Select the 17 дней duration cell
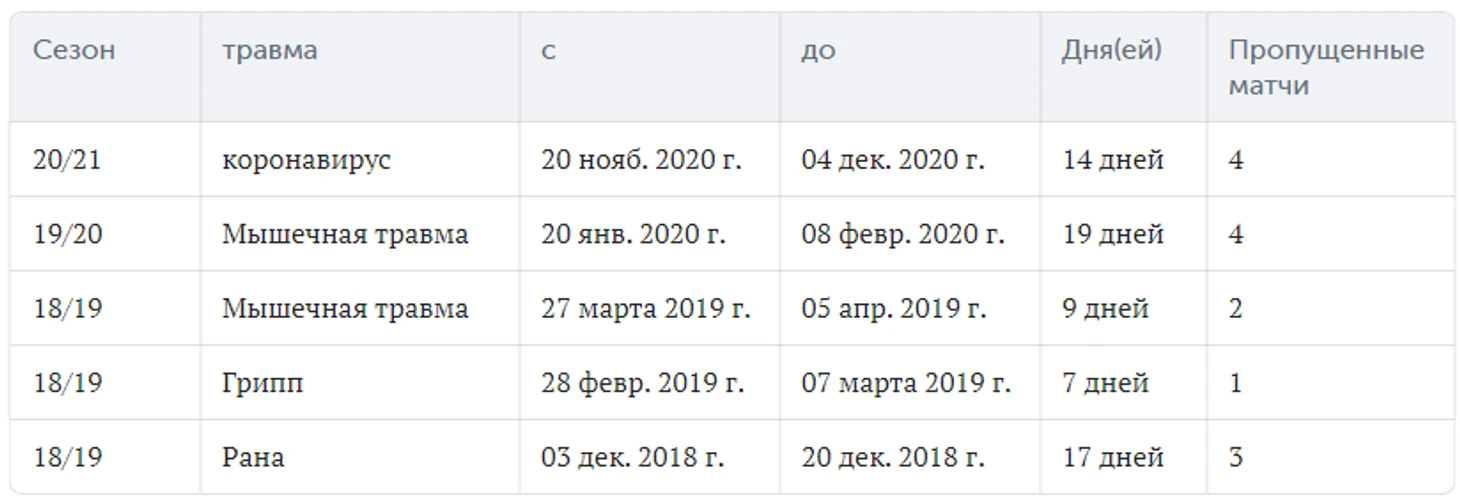 tap(1113, 457)
